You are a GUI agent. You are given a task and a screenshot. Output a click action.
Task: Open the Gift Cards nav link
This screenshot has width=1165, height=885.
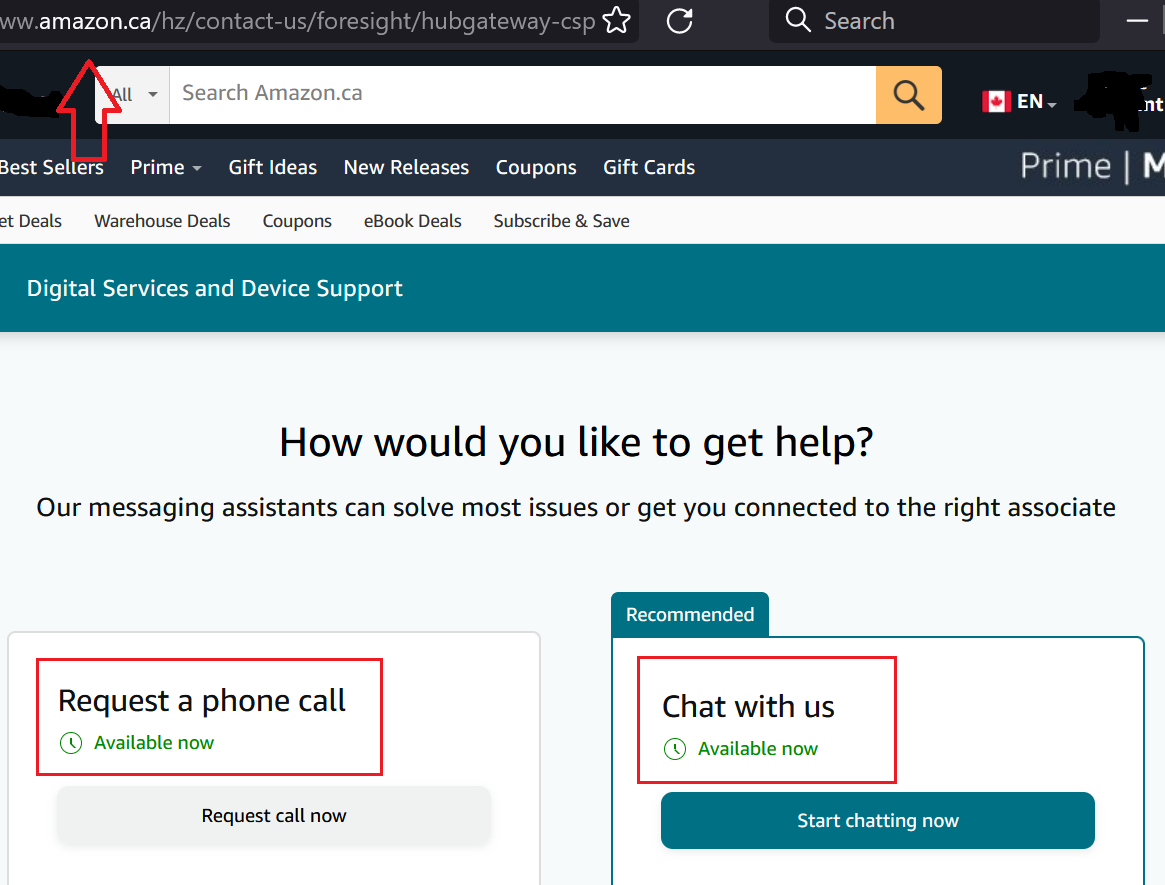(649, 168)
